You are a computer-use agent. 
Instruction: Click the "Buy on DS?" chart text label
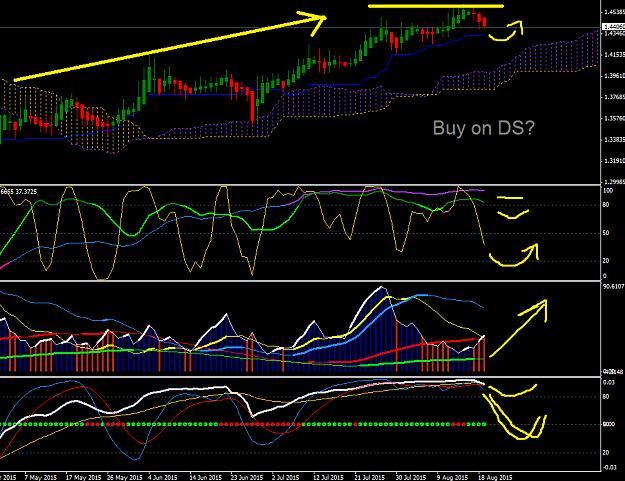click(483, 128)
